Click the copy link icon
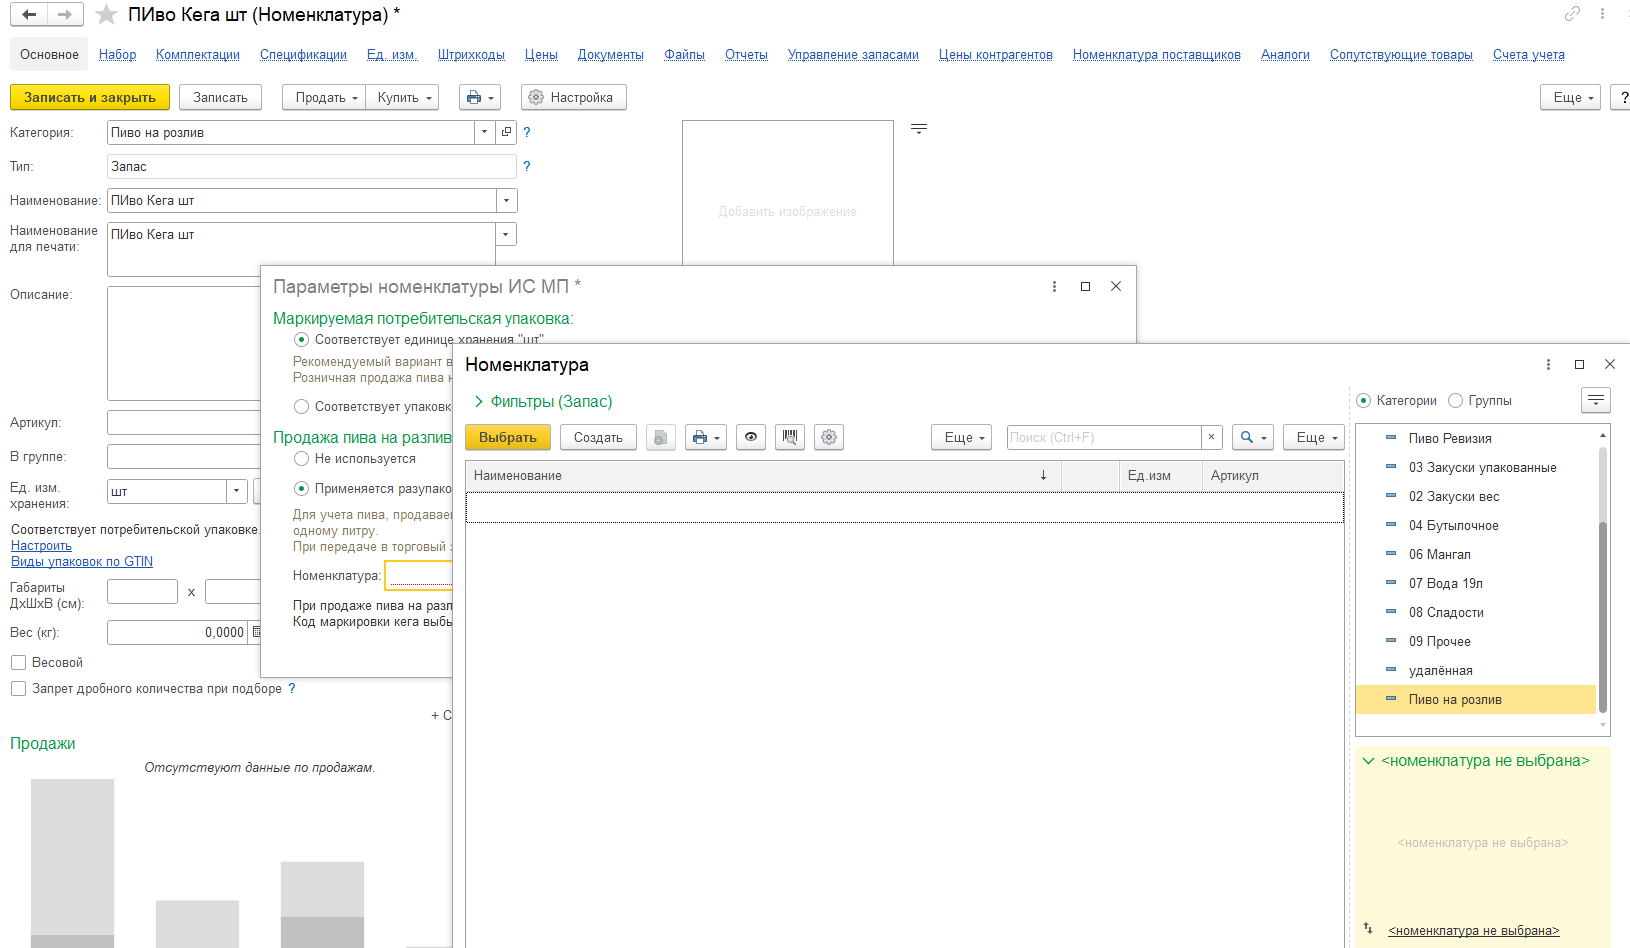 click(x=1572, y=14)
